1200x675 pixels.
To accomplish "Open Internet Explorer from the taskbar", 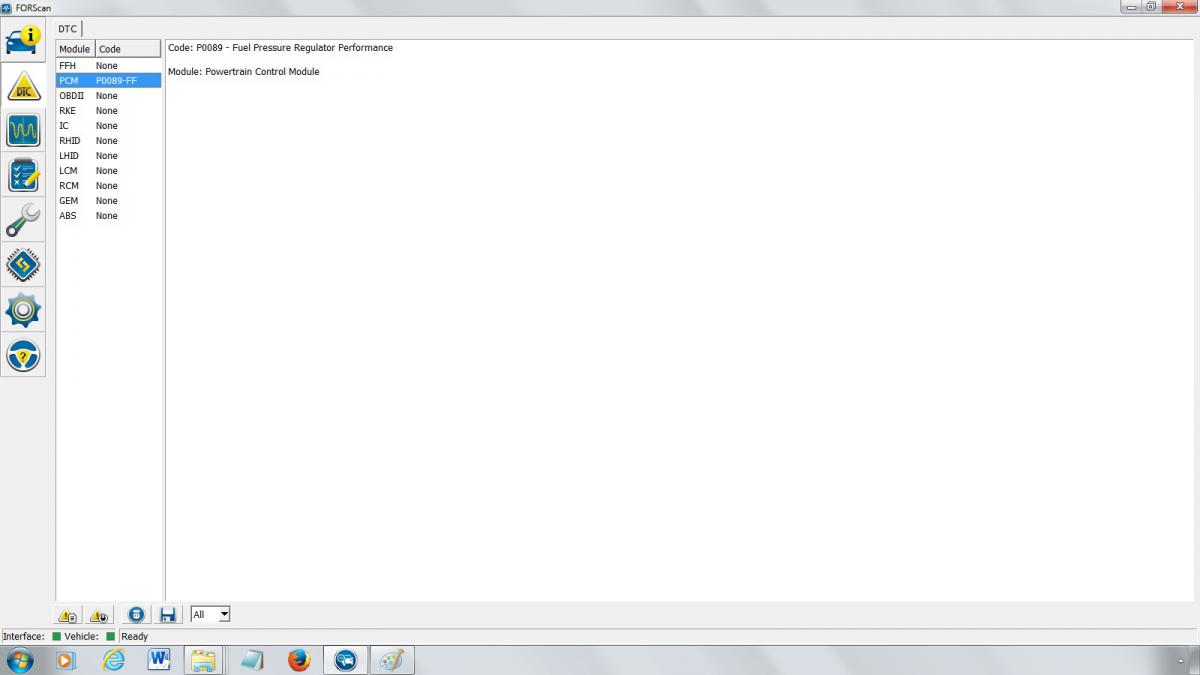I will pos(113,660).
